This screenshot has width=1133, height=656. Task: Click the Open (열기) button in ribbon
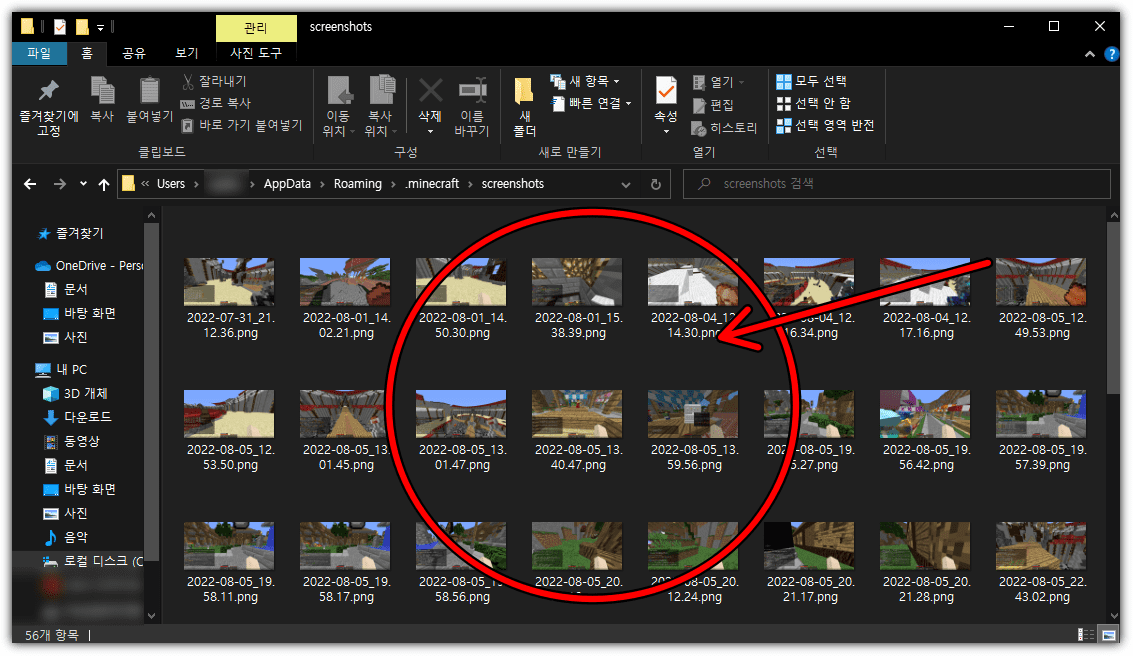pyautogui.click(x=718, y=82)
